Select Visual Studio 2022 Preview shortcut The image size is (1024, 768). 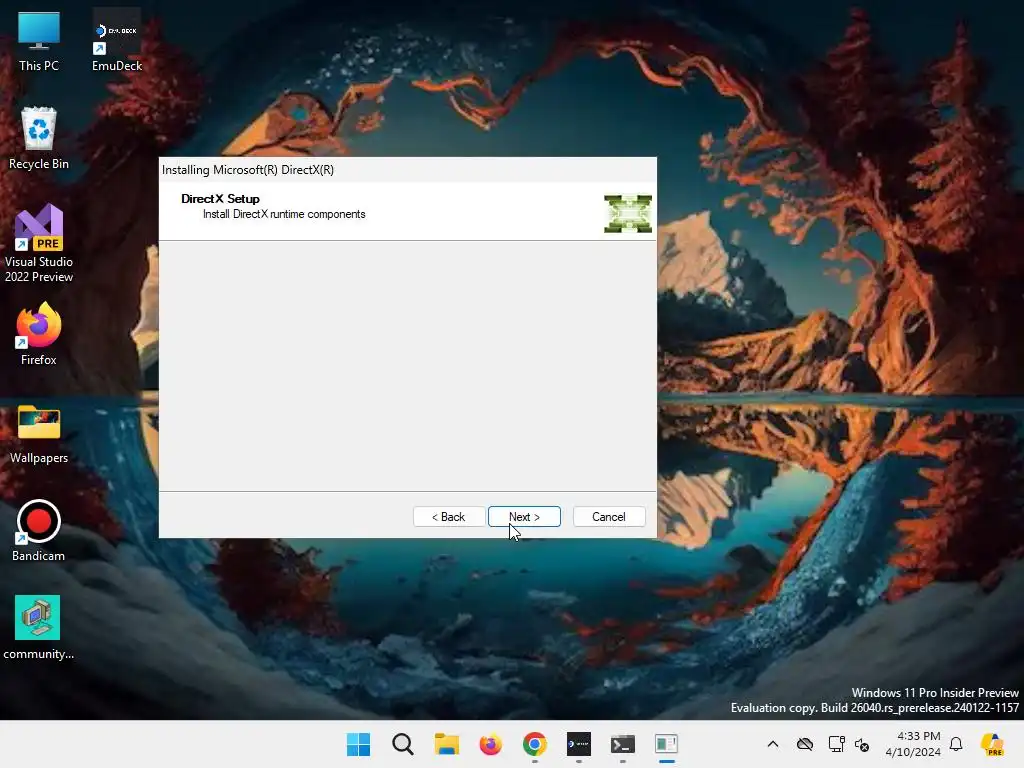(x=39, y=244)
